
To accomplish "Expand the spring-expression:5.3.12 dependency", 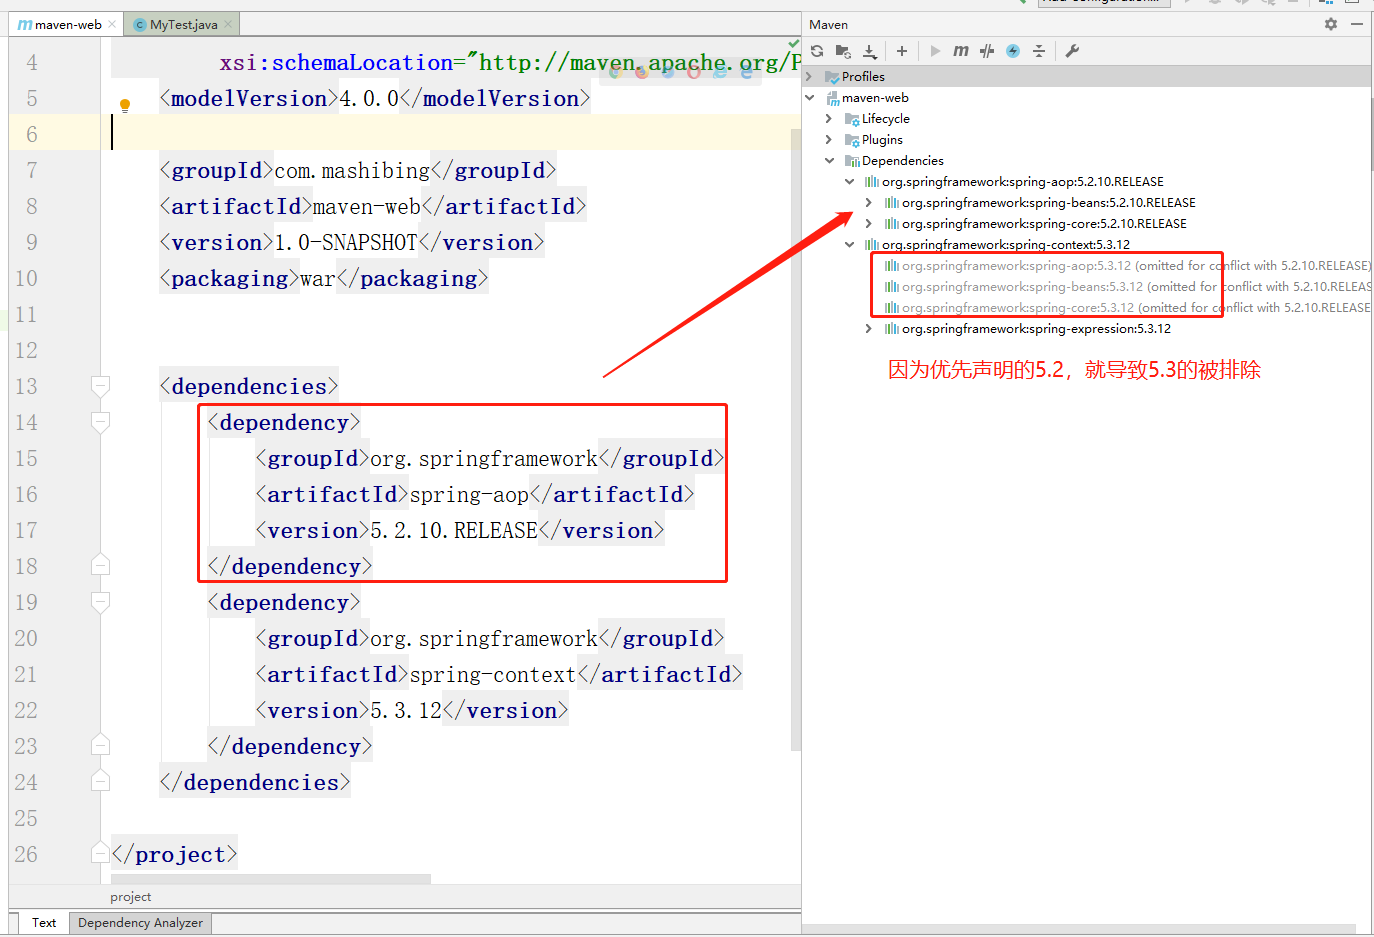I will 868,329.
